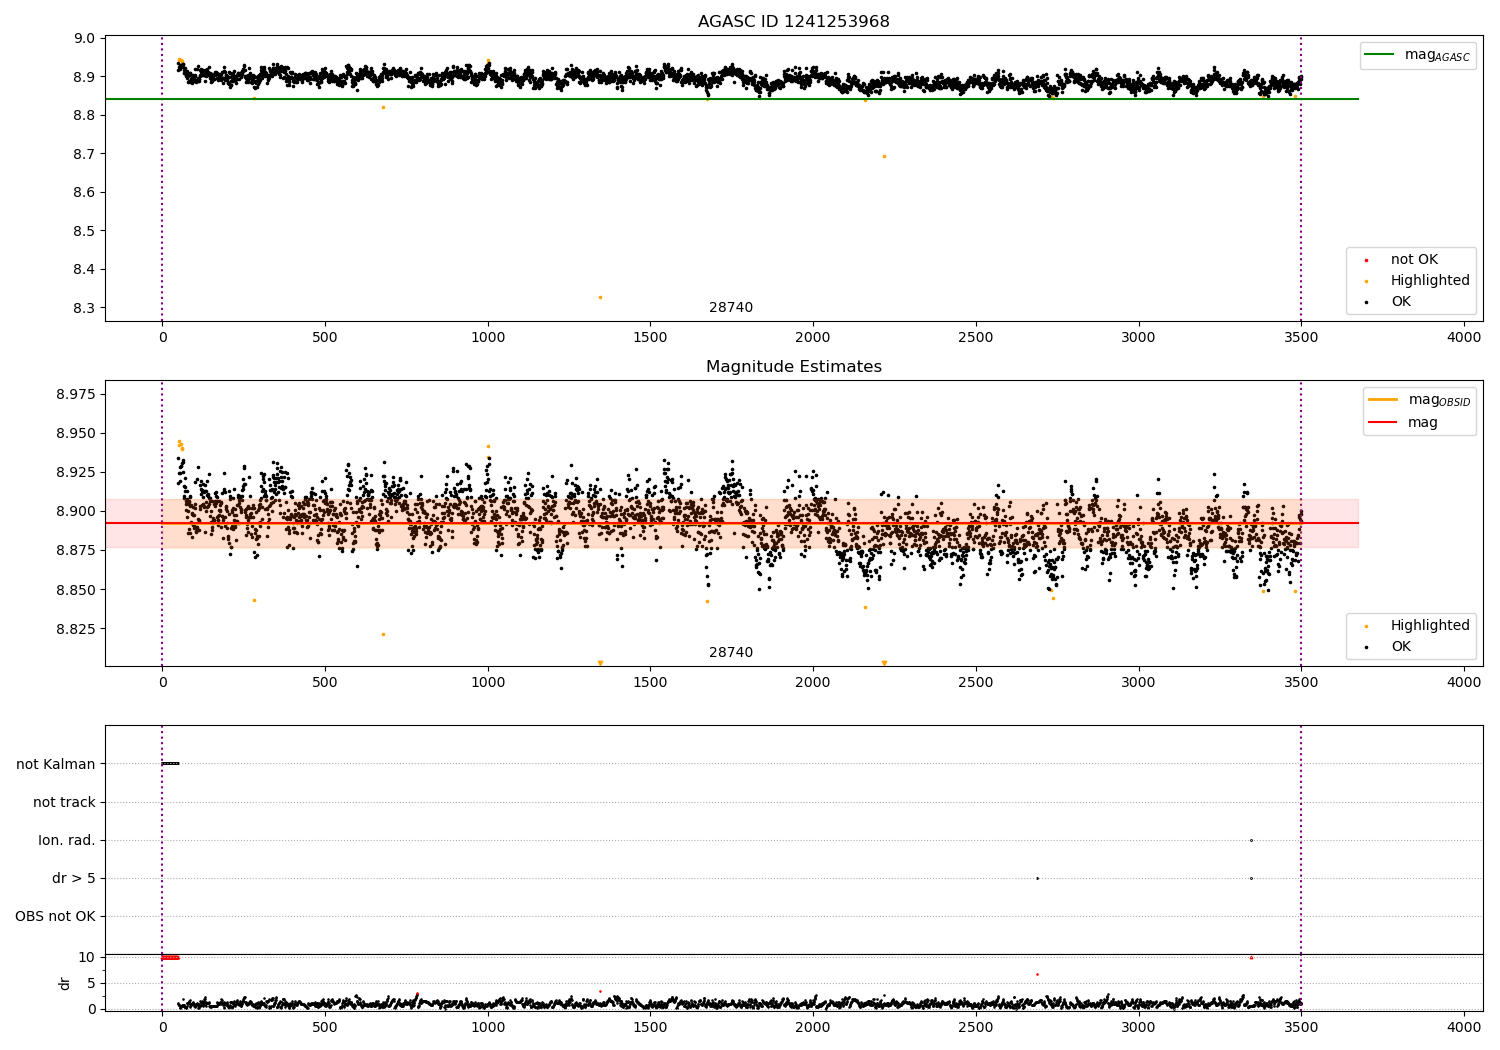Image resolution: width=1500 pixels, height=1050 pixels.
Task: Click the '8.925' y-tick in middle plot
Action: [76, 472]
